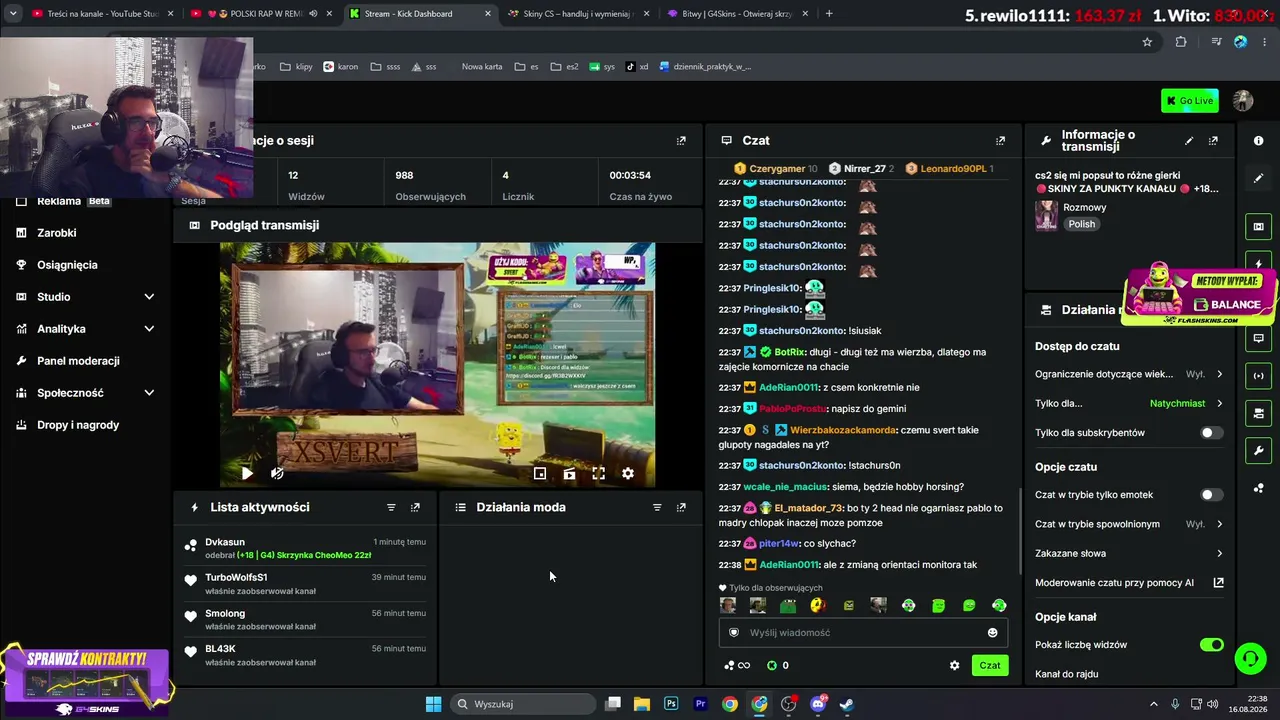Switch stream preview to theater mode
Image resolution: width=1280 pixels, height=720 pixels.
tap(569, 473)
